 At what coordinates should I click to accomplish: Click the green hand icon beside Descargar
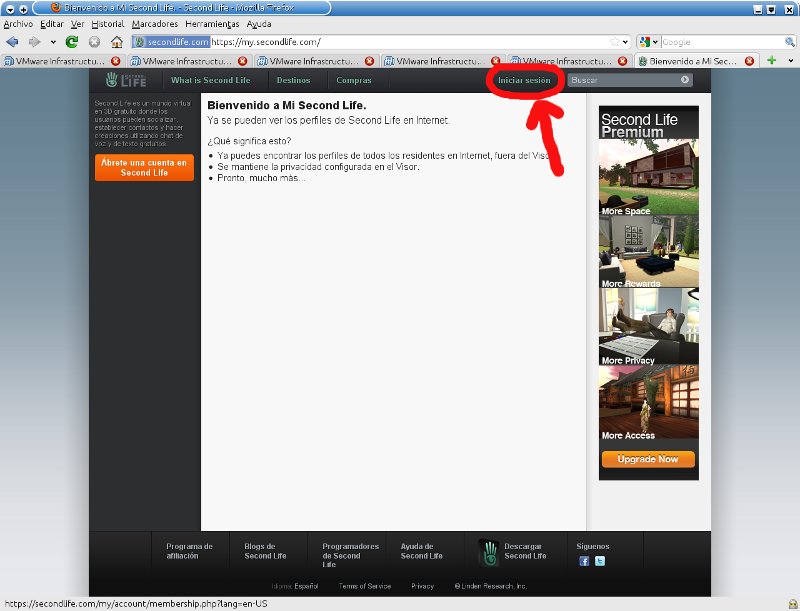coord(490,553)
